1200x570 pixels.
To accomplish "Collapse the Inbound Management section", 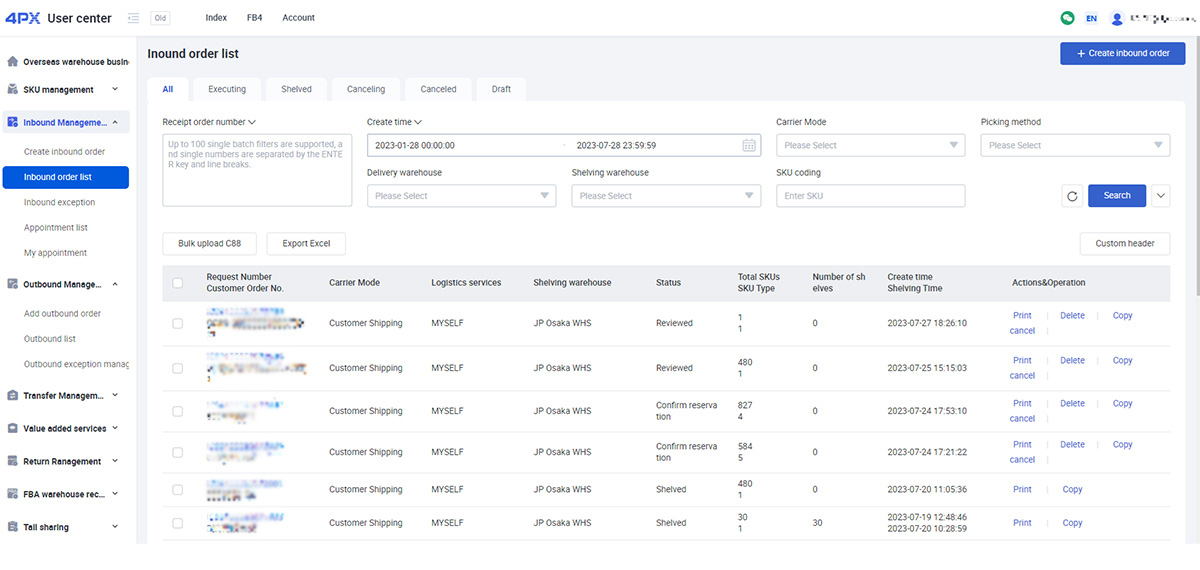I will [115, 122].
